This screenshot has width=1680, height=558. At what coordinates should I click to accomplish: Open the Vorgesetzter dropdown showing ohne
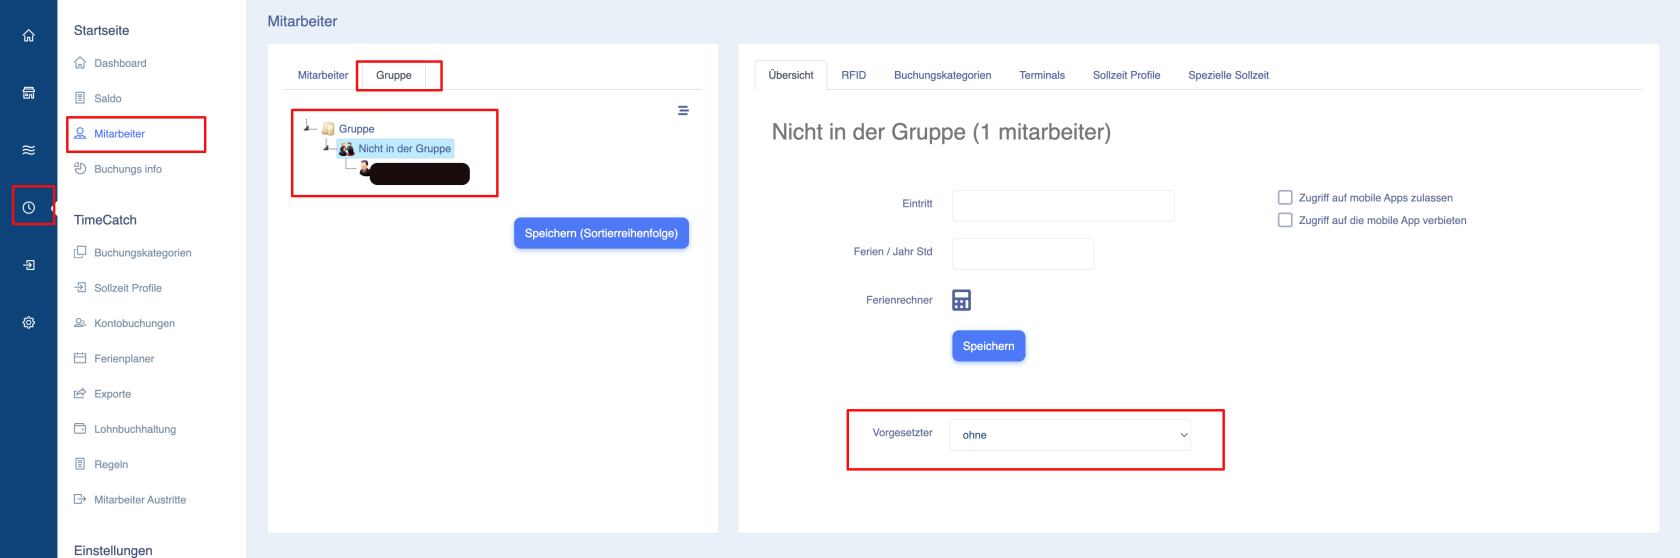point(1069,435)
